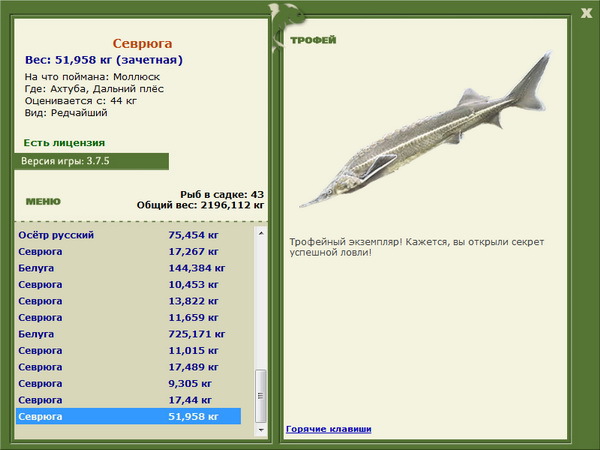Select highlighted Севрюга 51,958 кг entry
The width and height of the screenshot is (600, 450).
coord(129,416)
